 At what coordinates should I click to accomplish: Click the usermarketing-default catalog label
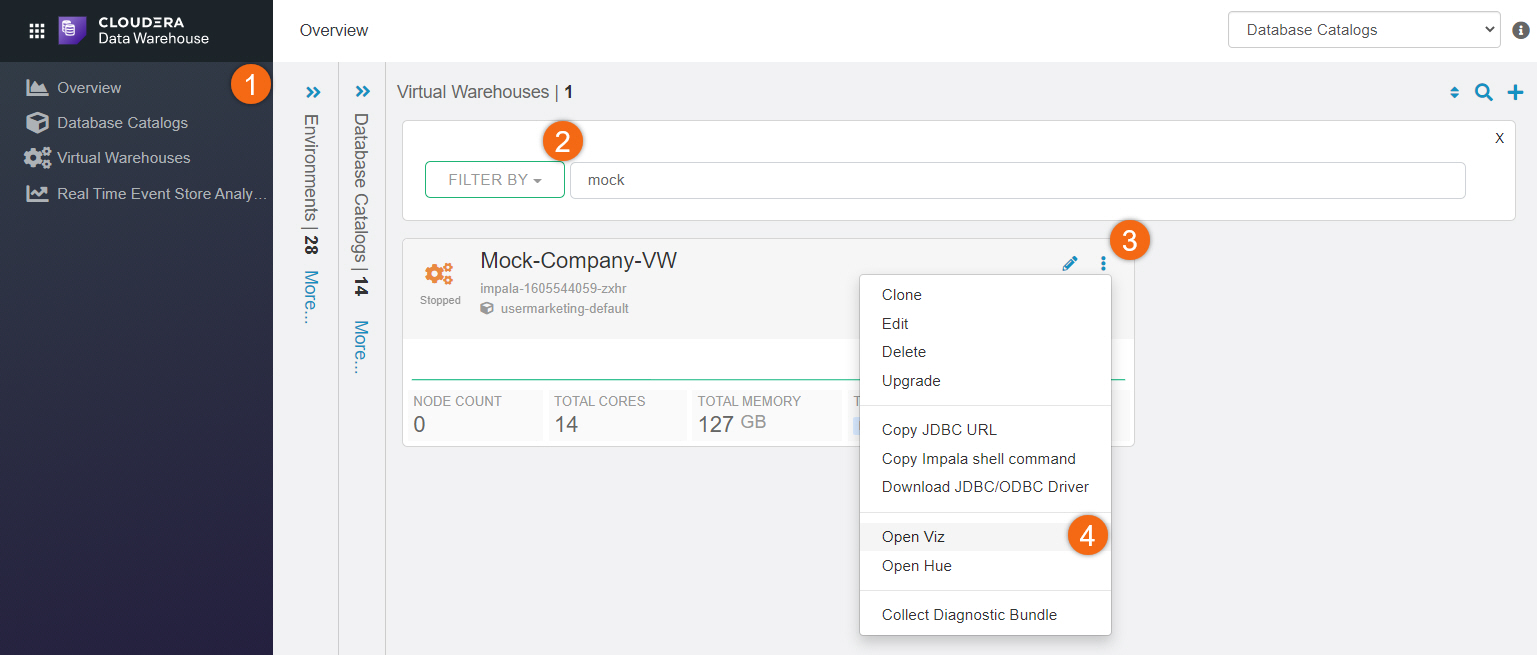coord(564,309)
